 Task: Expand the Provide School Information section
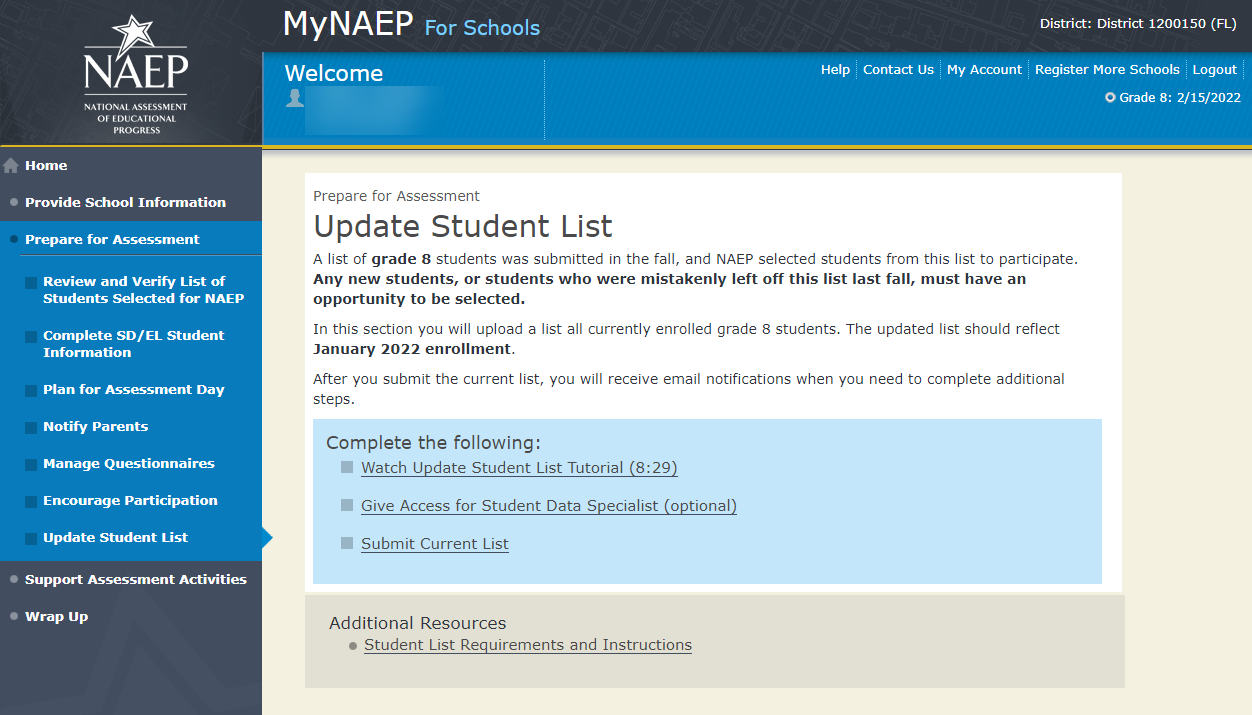[x=125, y=202]
